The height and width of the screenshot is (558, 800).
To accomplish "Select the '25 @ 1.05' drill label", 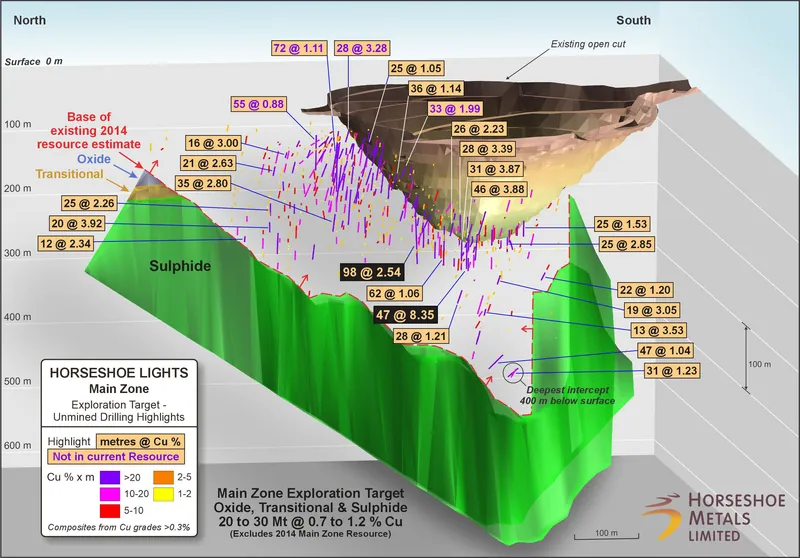I will click(x=416, y=68).
